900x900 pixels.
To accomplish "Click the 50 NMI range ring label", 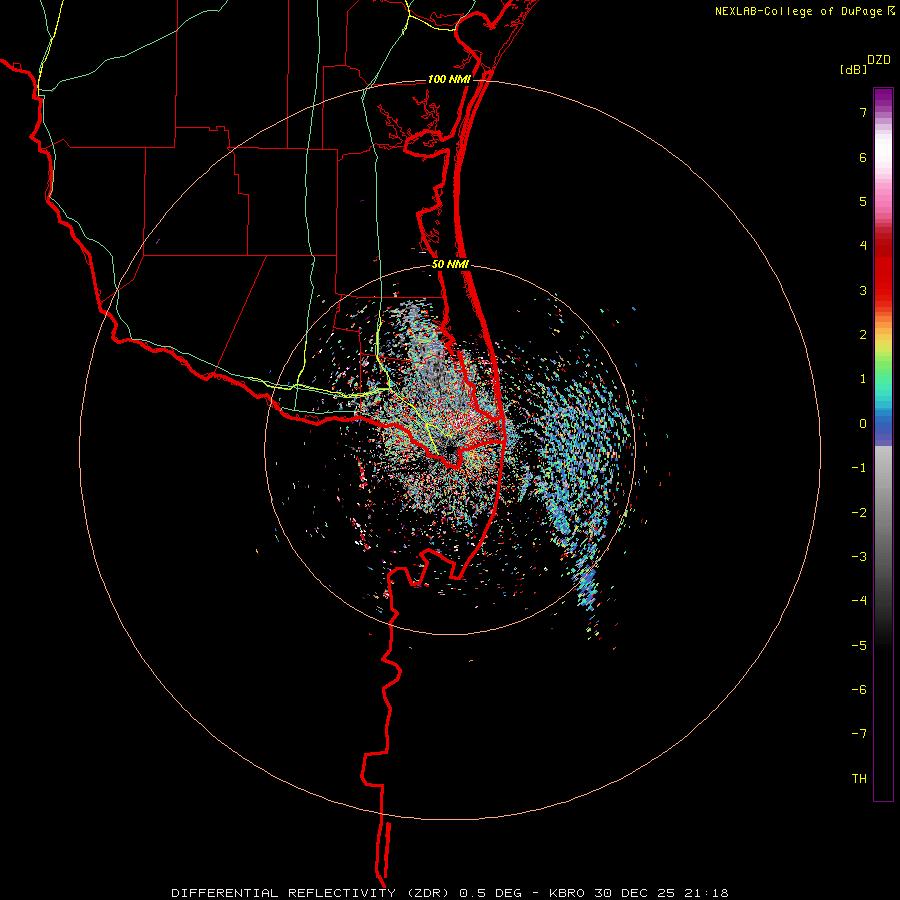I will (451, 265).
